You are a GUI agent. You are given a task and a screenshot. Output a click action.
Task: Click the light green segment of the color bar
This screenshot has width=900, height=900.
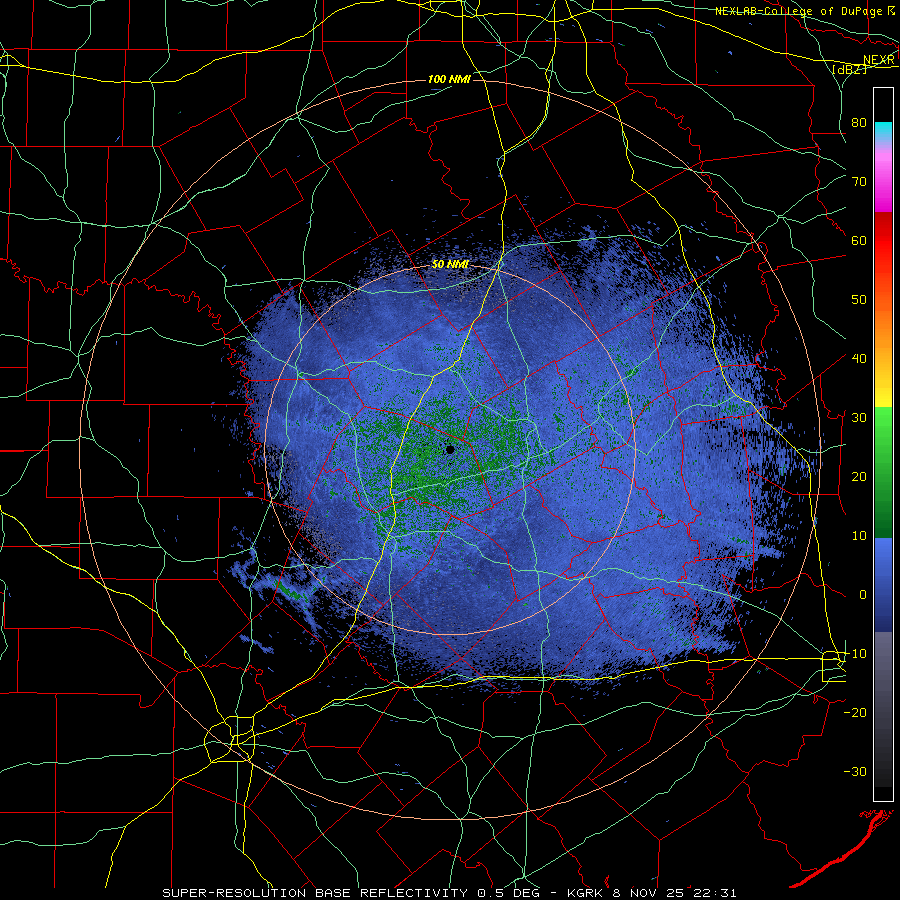coord(883,430)
